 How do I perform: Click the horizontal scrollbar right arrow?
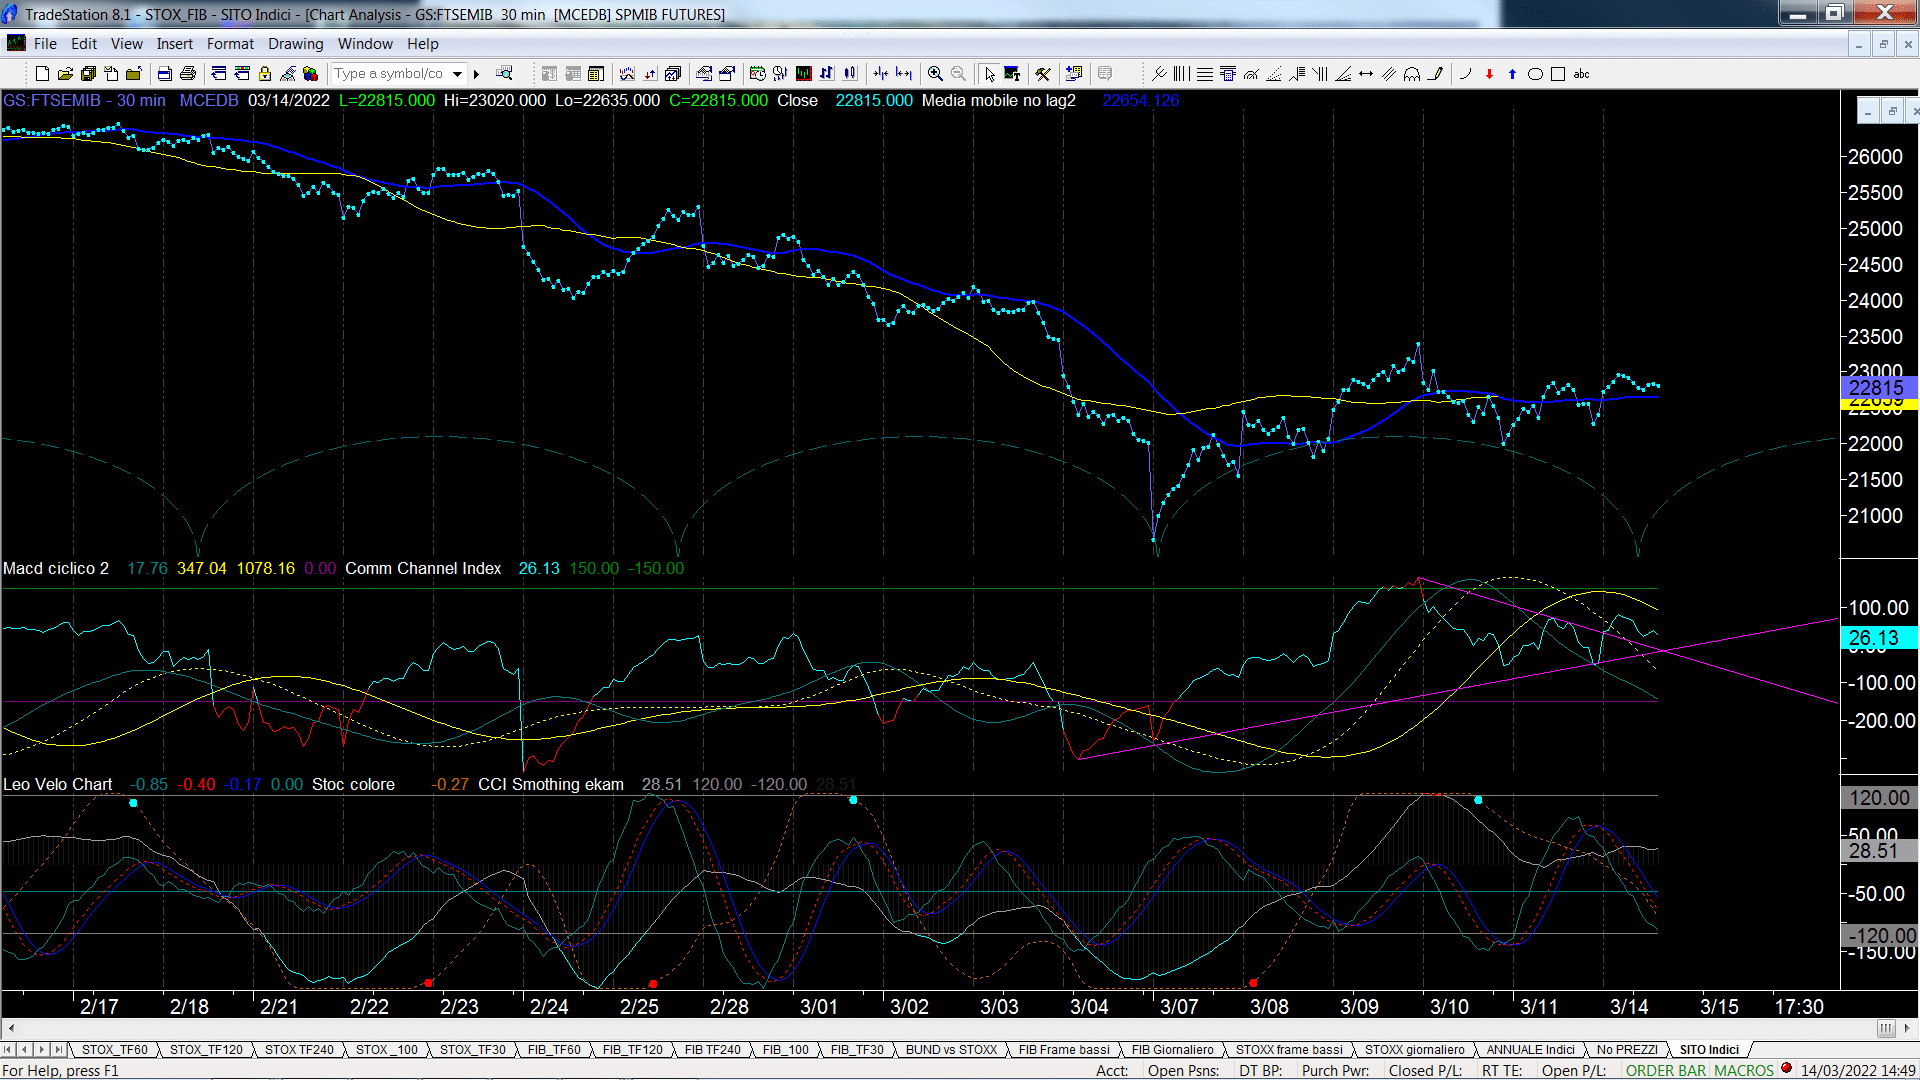[1907, 1028]
